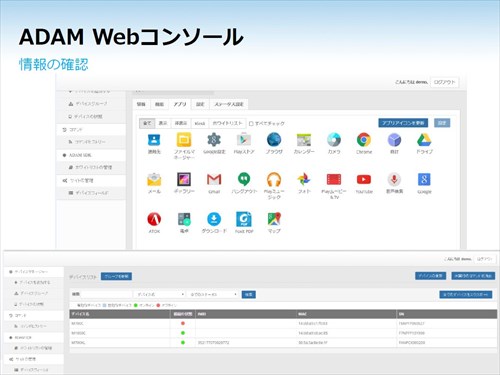
Task: Select the blue globe Browser app icon
Action: coord(274,140)
